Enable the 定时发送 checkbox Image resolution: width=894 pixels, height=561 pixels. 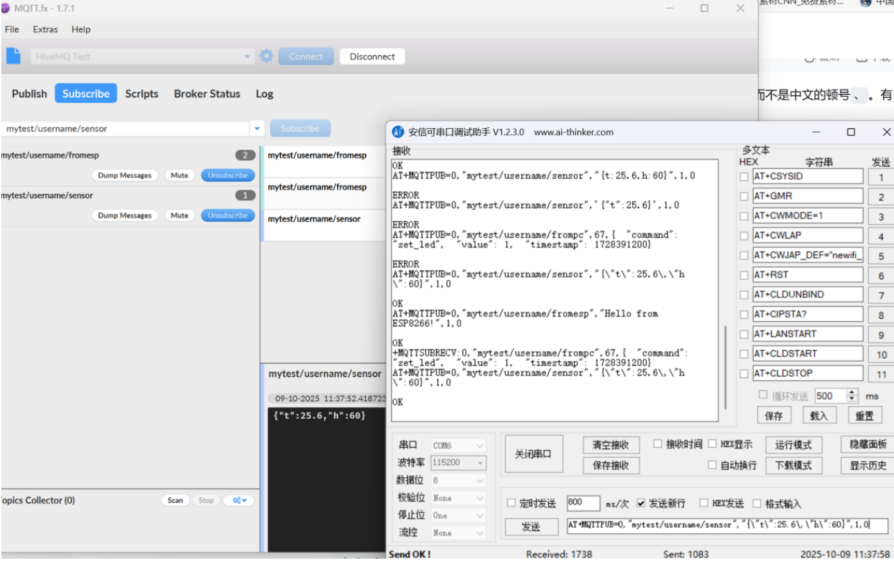click(511, 503)
